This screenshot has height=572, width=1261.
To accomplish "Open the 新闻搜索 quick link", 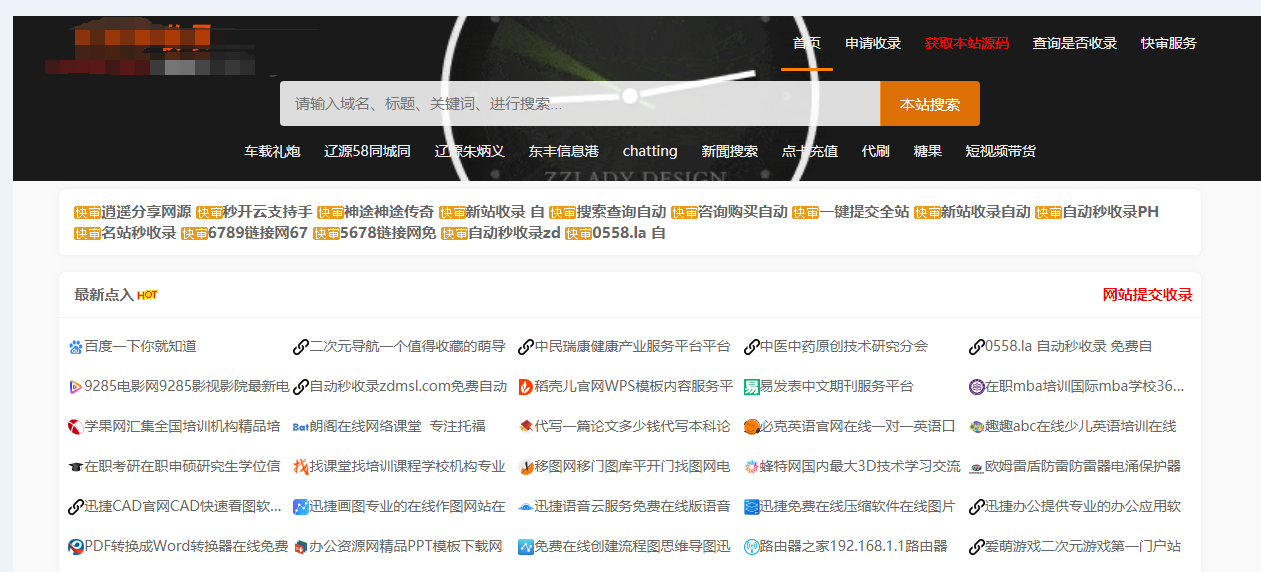I will point(729,151).
